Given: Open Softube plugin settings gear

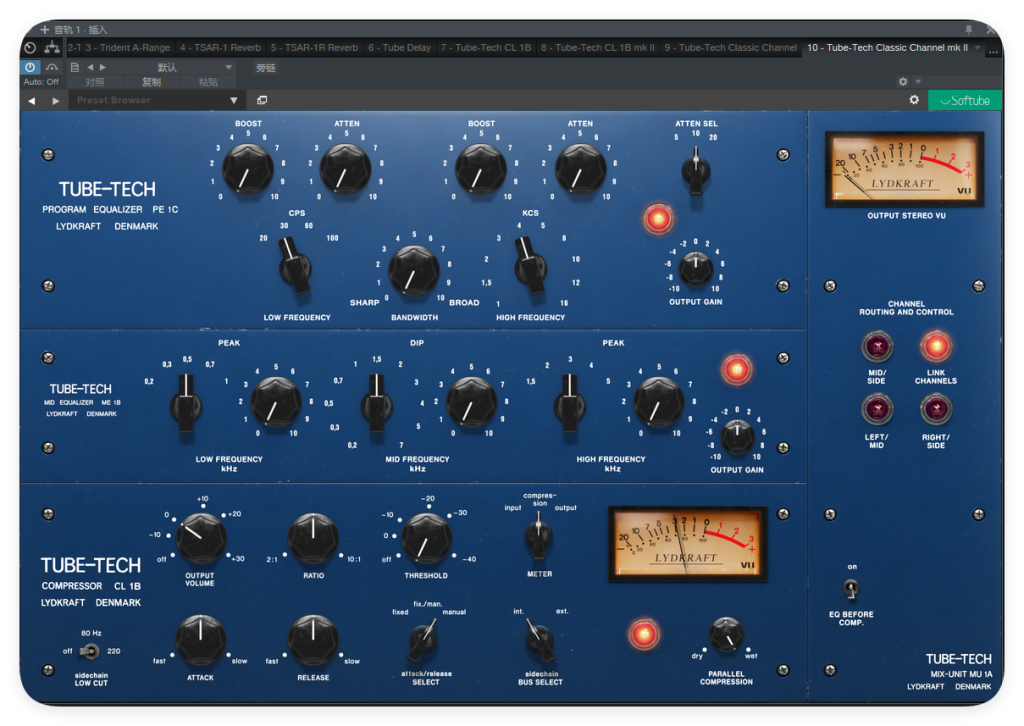Looking at the screenshot, I should (914, 100).
